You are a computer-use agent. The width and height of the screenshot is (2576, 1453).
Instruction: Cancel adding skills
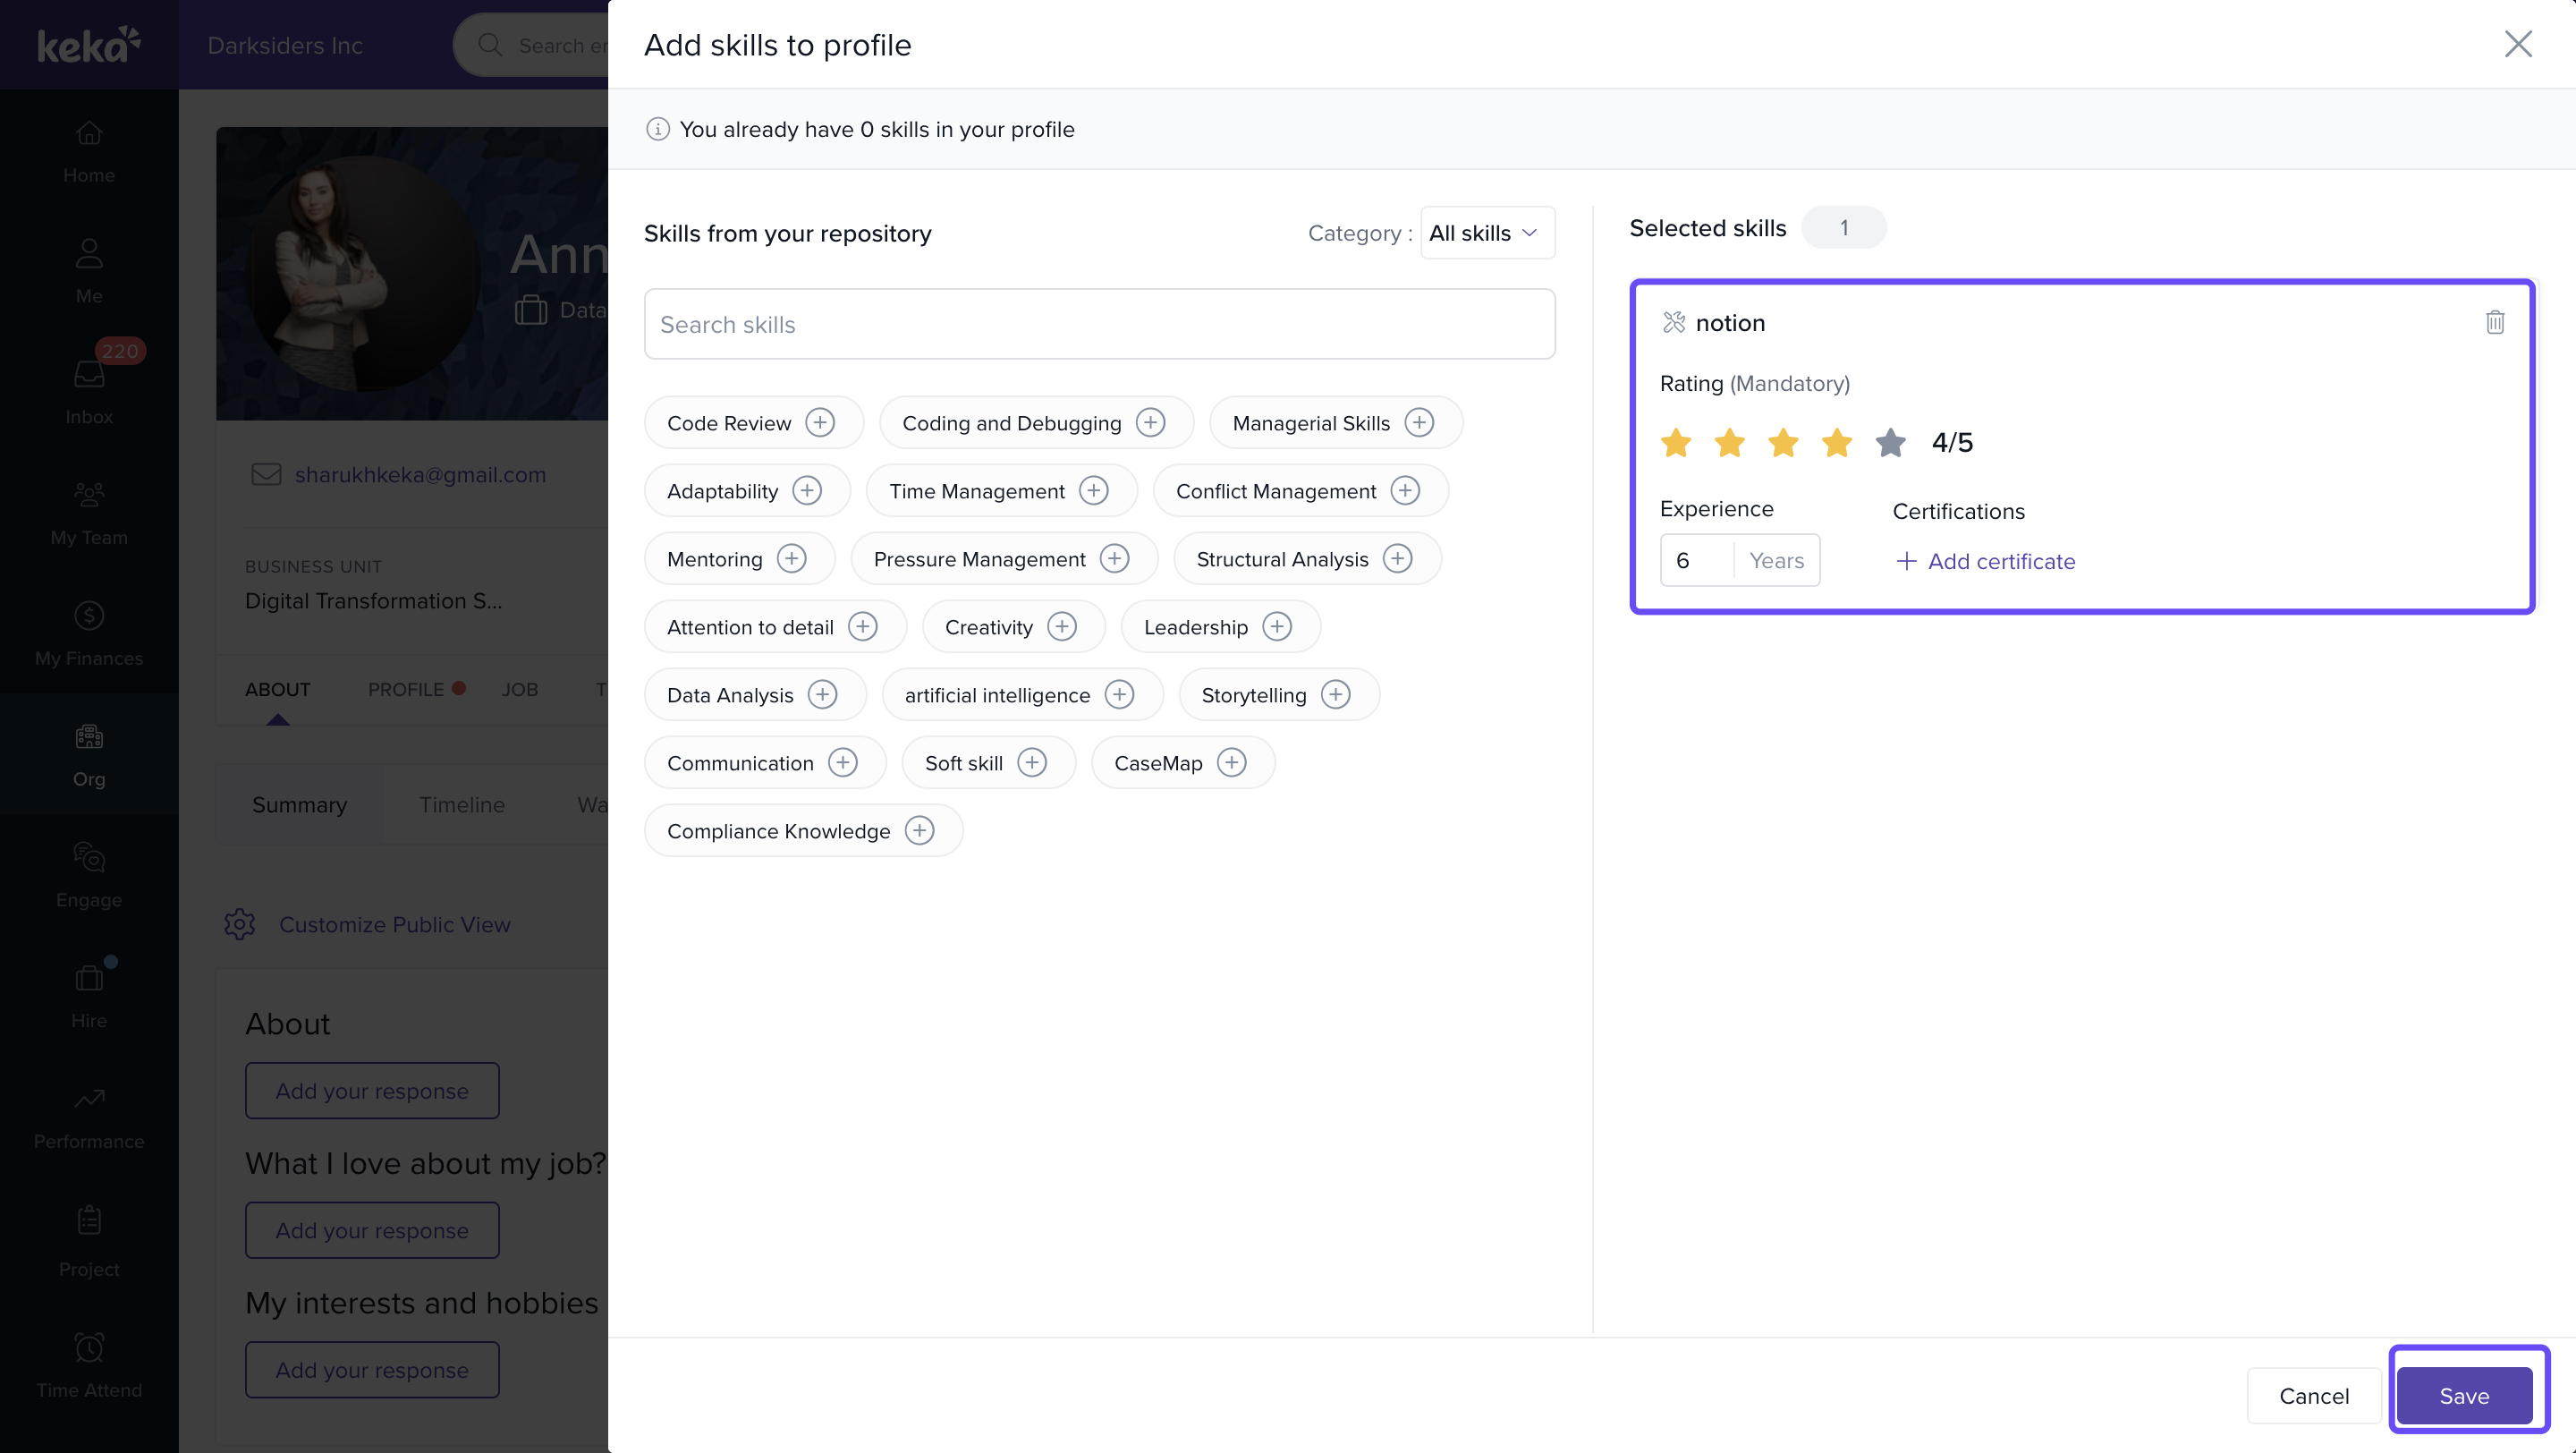click(2313, 1395)
